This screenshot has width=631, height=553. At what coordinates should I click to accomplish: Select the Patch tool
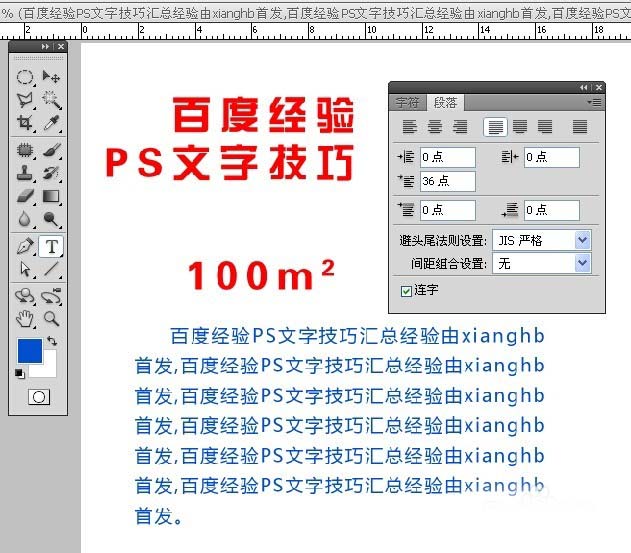tap(25, 150)
